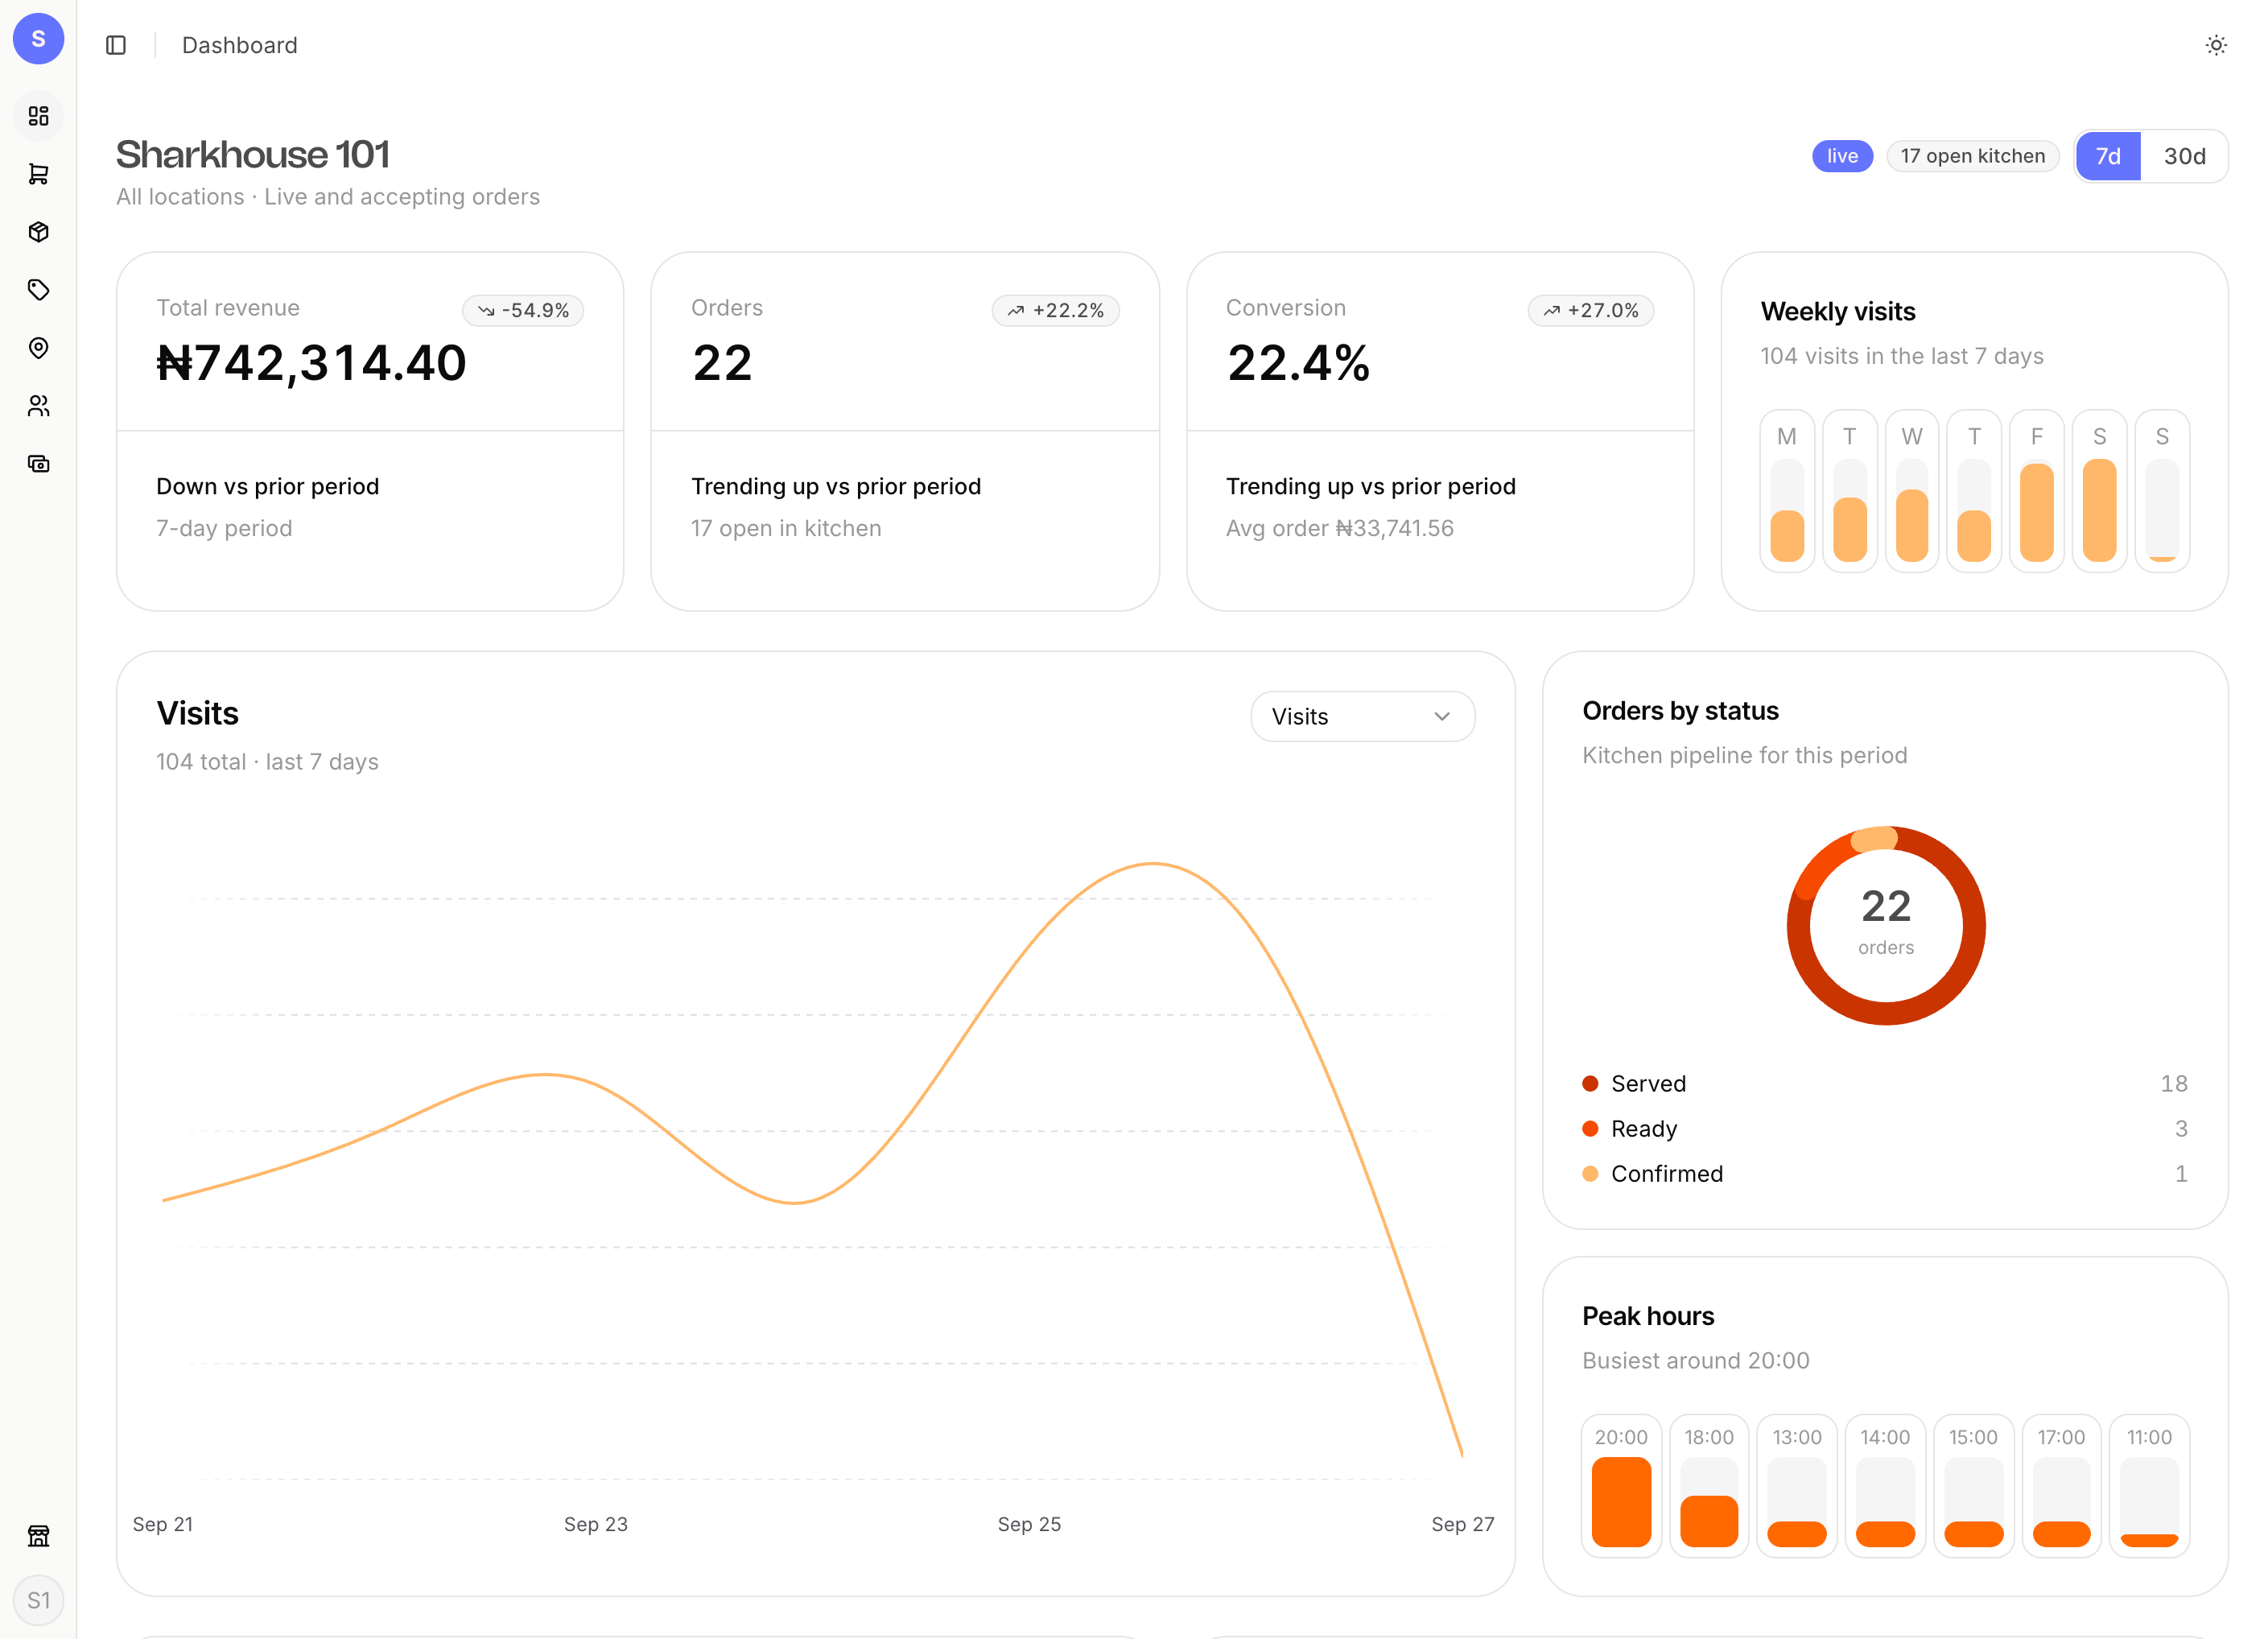Toggle the sidebar panel icon
2268x1639 pixels.
[116, 45]
